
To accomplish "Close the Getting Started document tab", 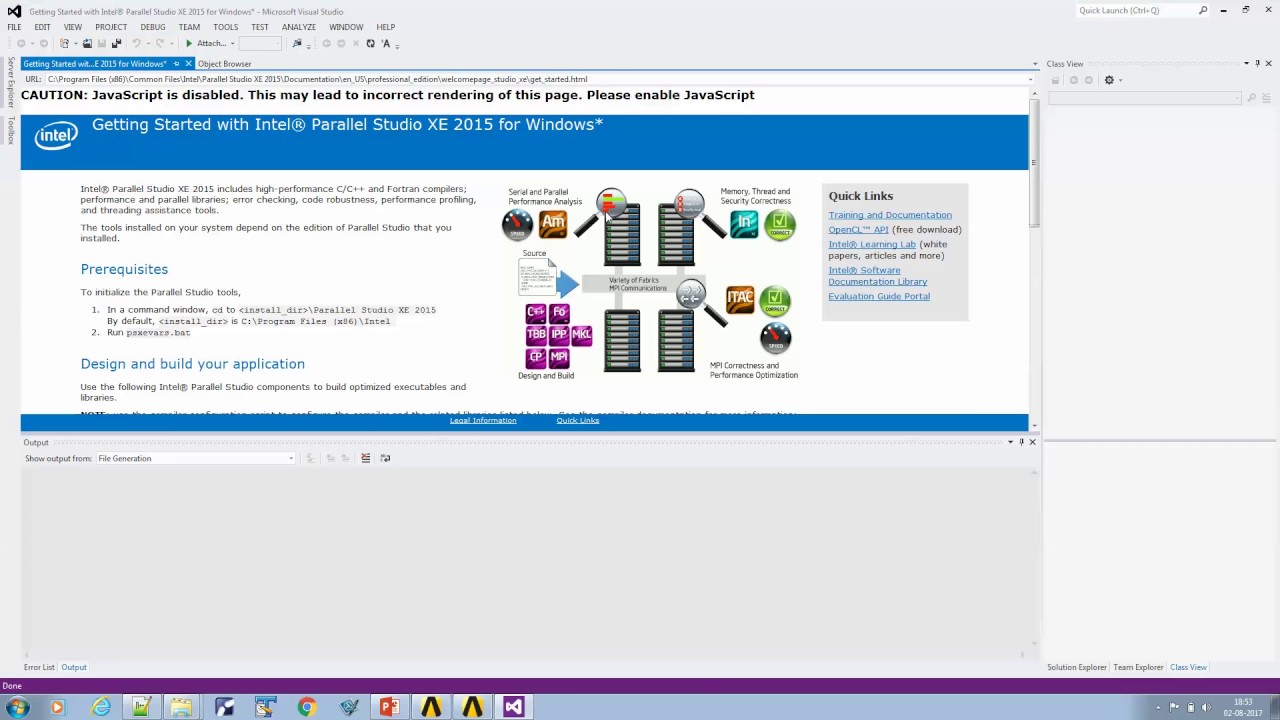I will pos(188,63).
